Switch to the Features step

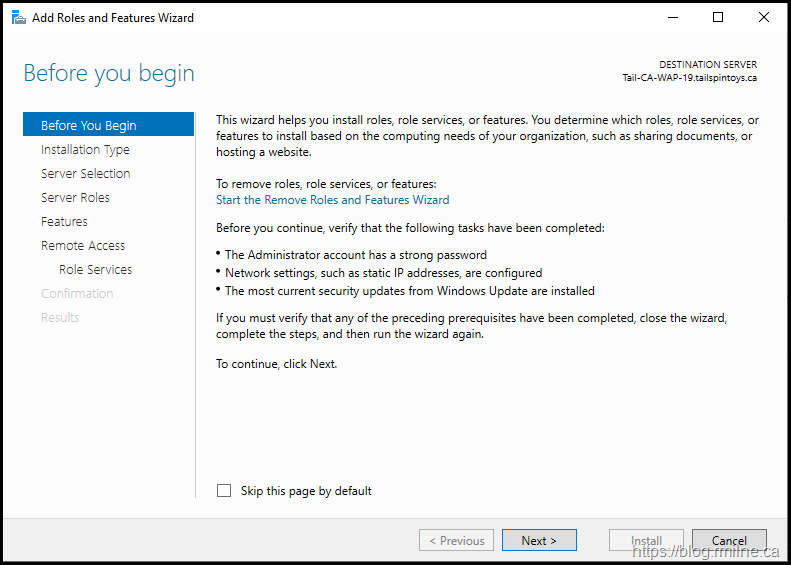click(x=64, y=221)
